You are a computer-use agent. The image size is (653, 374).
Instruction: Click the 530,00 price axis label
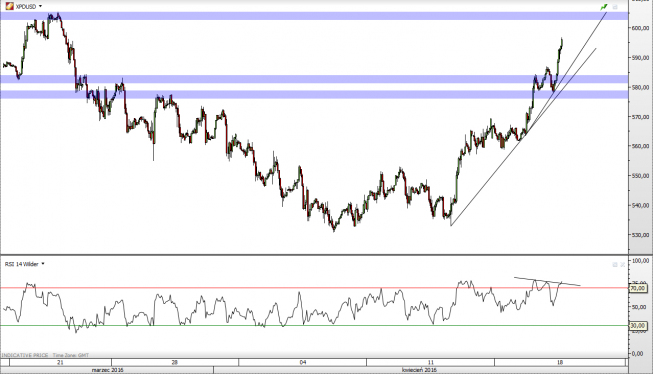641,235
